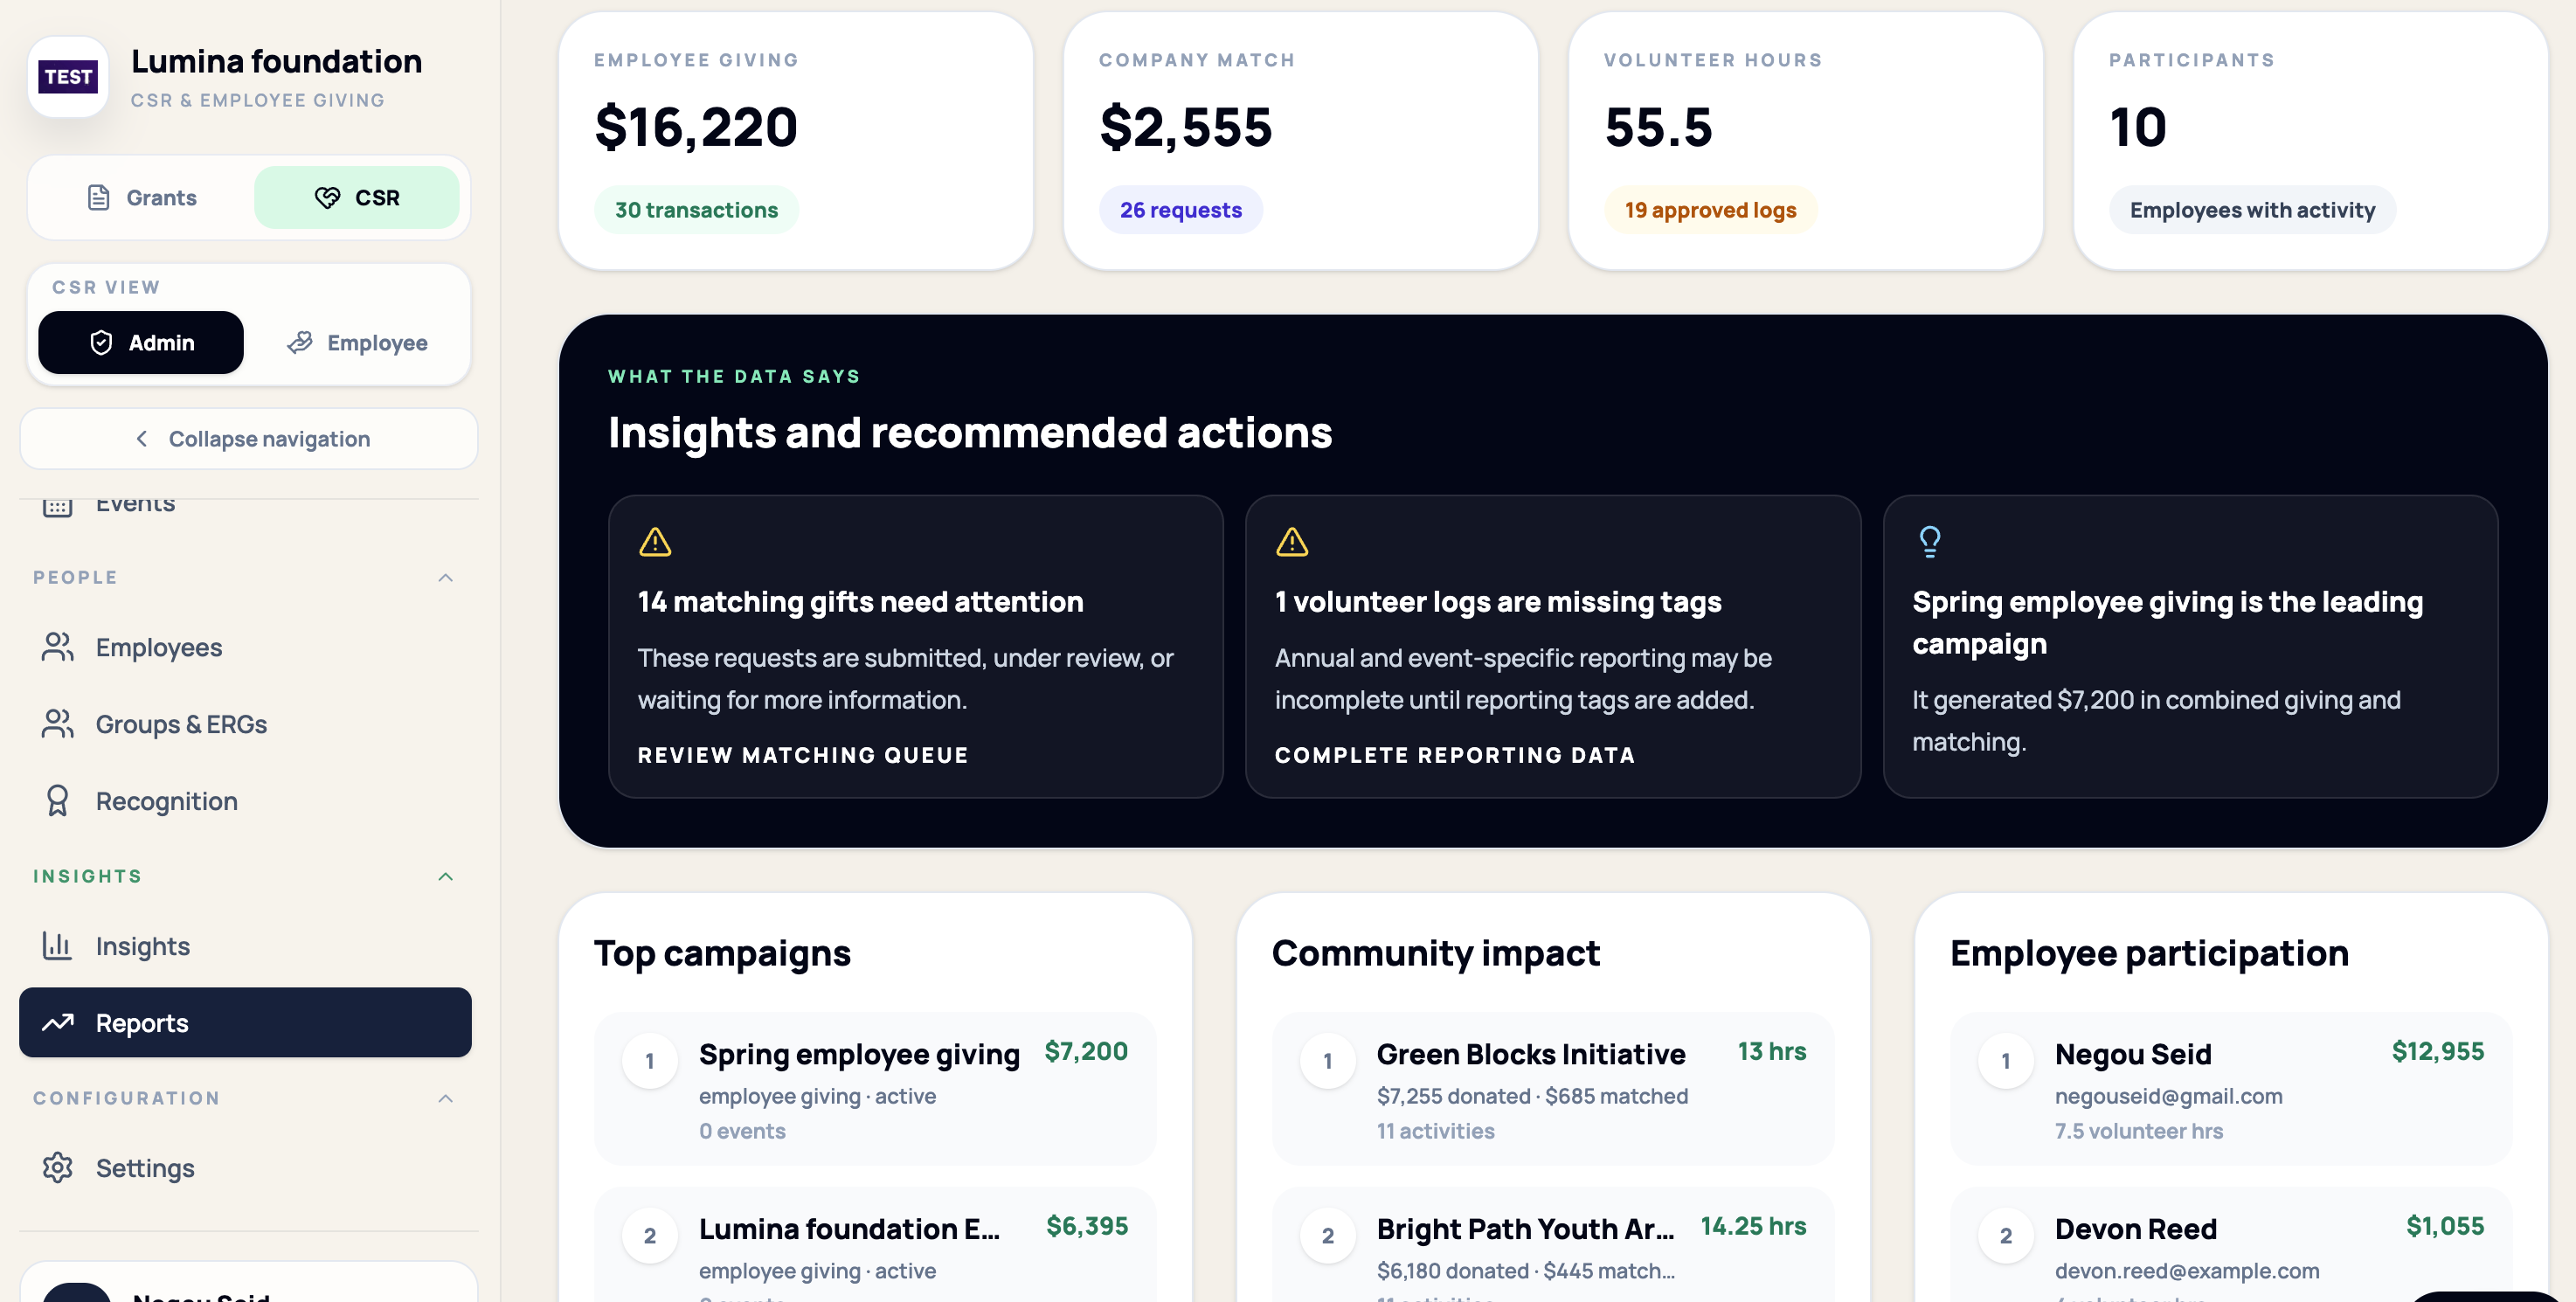Image resolution: width=2576 pixels, height=1302 pixels.
Task: Select Devon Reed participation row
Action: point(2231,1245)
